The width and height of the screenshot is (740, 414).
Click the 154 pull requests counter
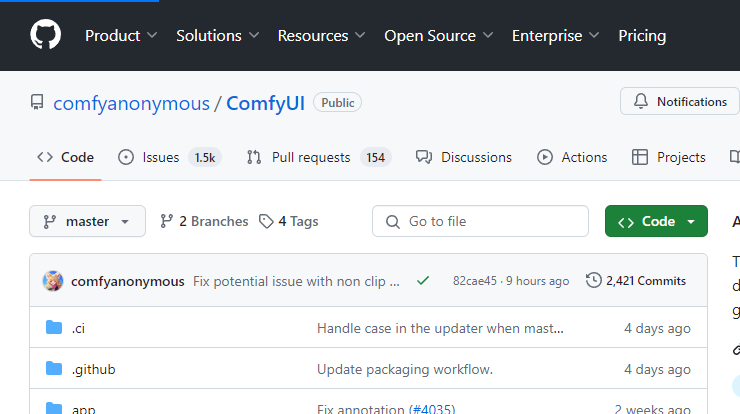[376, 157]
